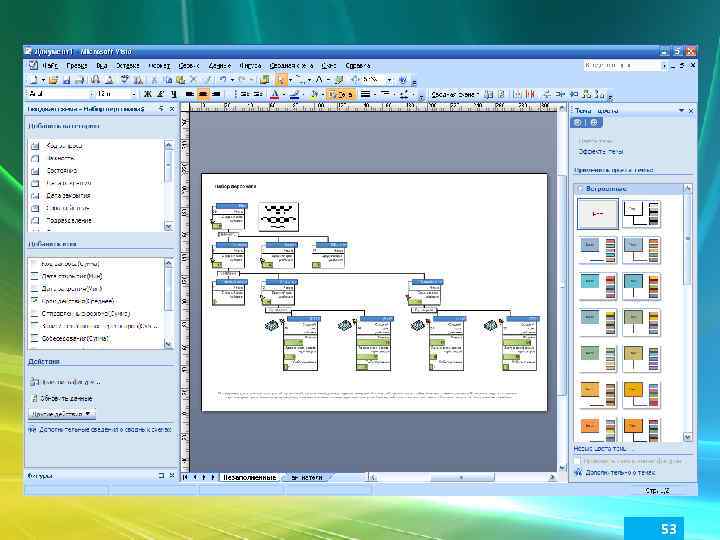Click Обновить данные action
Screen dimensions: 720x540
(x=67, y=399)
